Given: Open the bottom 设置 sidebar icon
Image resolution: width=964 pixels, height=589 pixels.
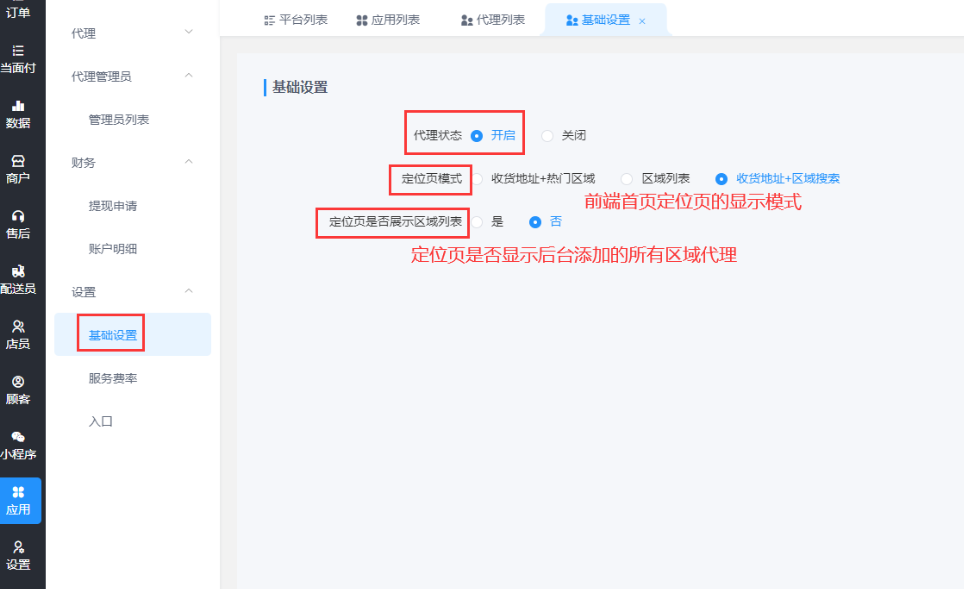Looking at the screenshot, I should point(18,547).
